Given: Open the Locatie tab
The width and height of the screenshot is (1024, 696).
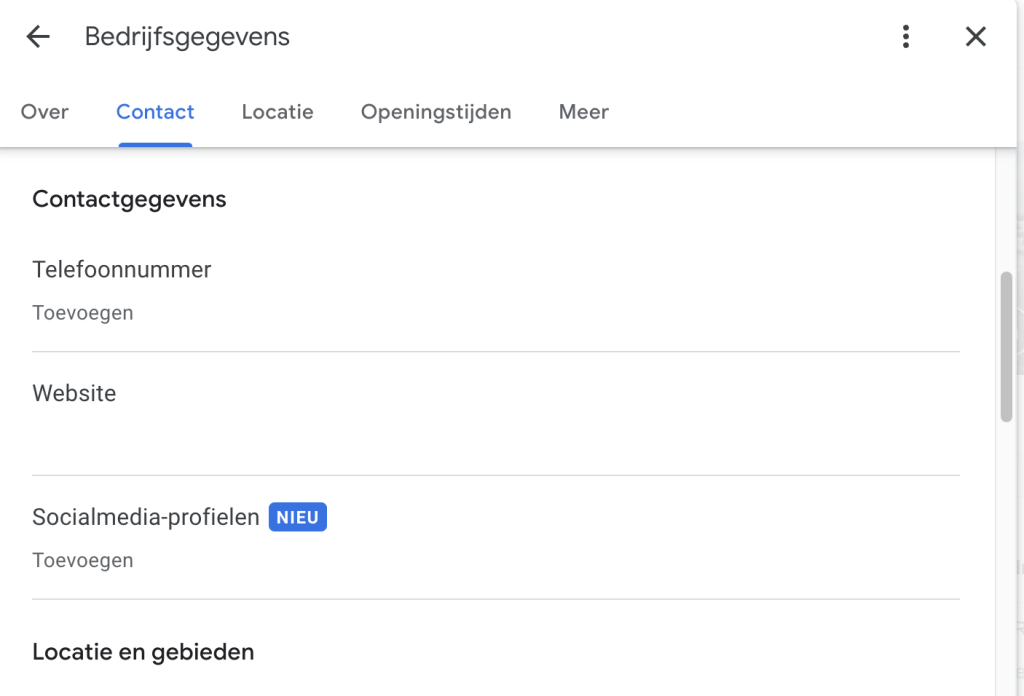Looking at the screenshot, I should click(277, 112).
